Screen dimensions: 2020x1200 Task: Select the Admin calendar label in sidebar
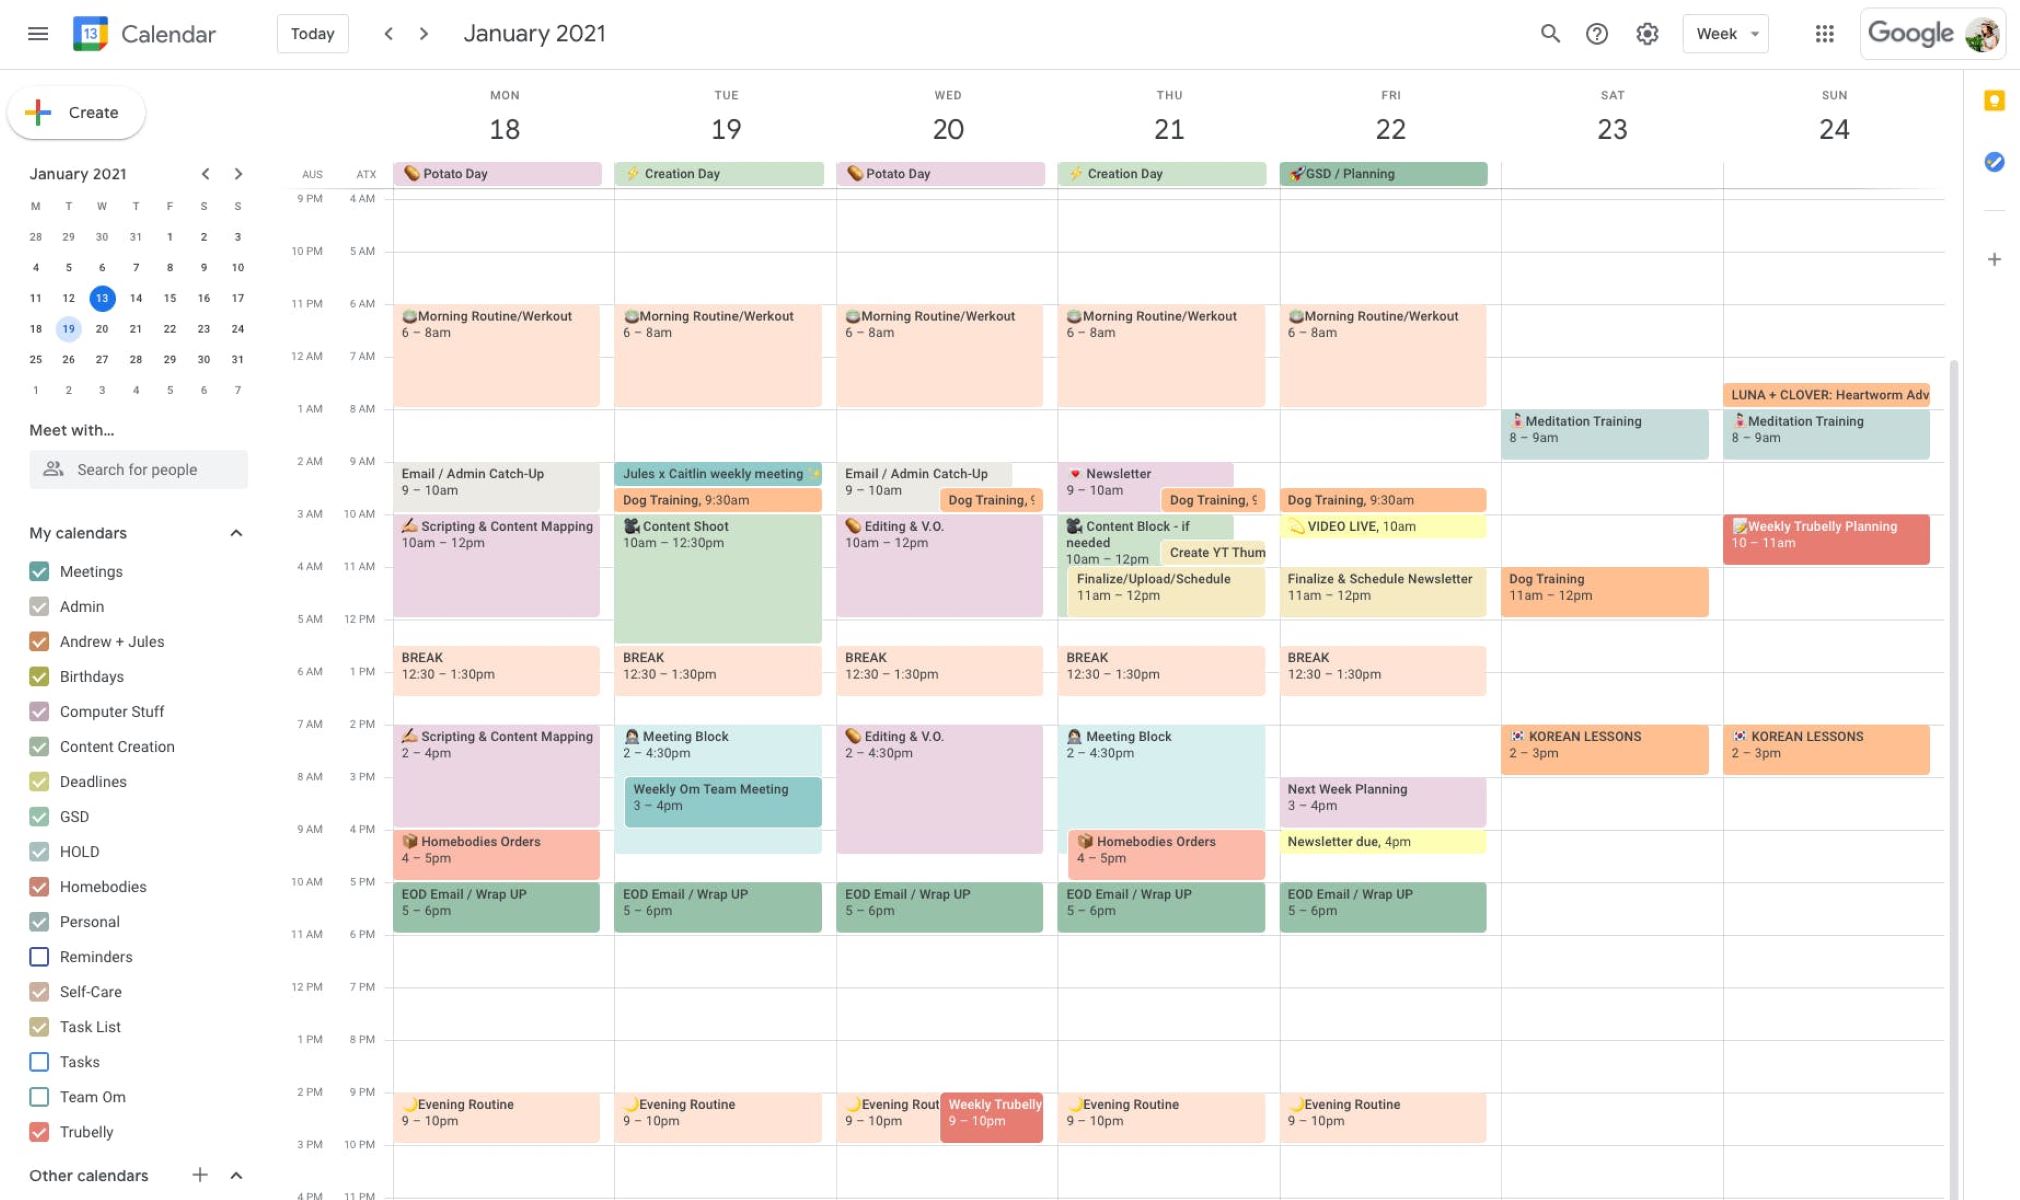point(80,606)
